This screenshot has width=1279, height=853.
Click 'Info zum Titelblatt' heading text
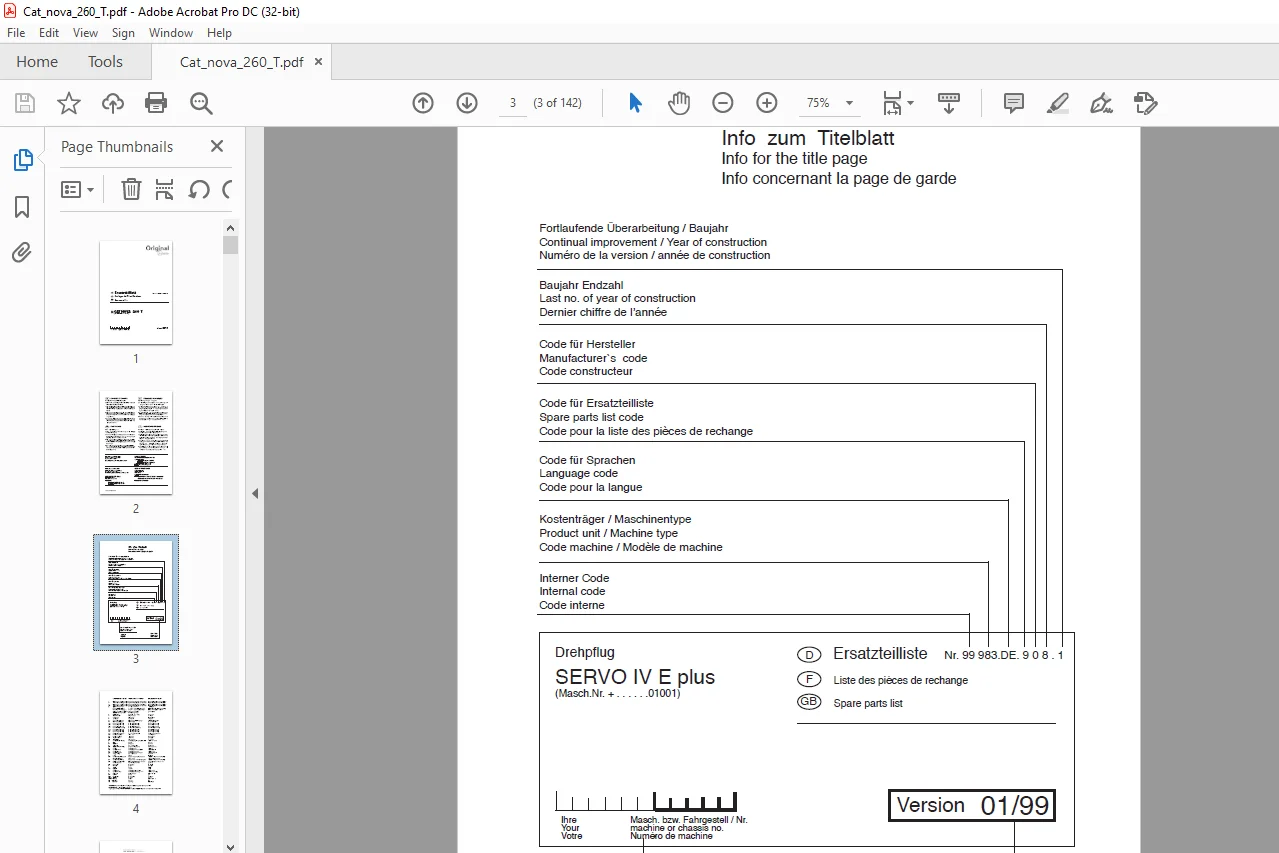(x=808, y=138)
